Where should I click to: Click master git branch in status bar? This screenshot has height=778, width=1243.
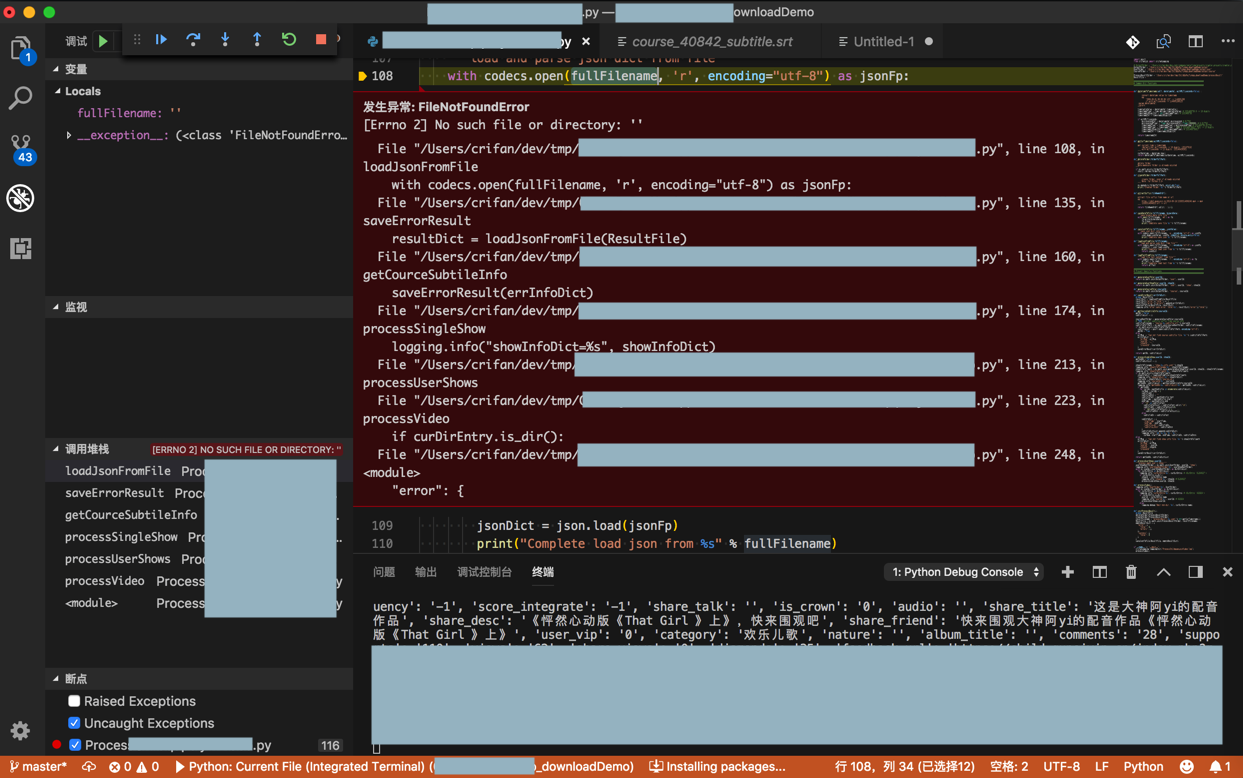39,767
